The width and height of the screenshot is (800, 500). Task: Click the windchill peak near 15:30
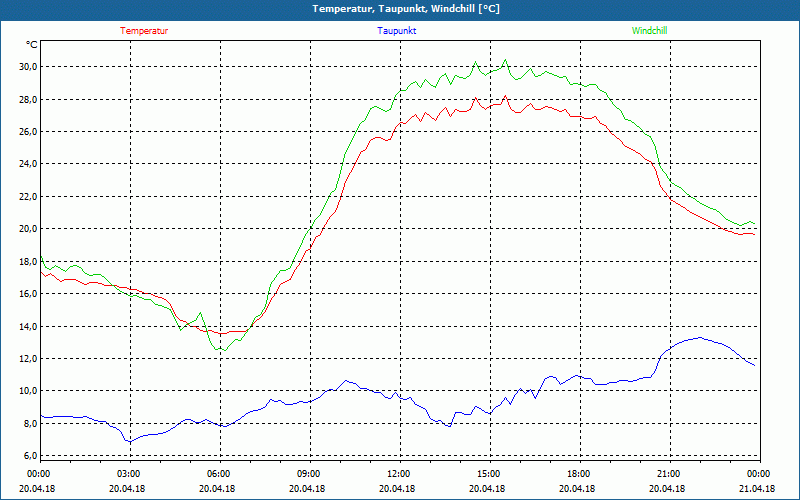(506, 60)
